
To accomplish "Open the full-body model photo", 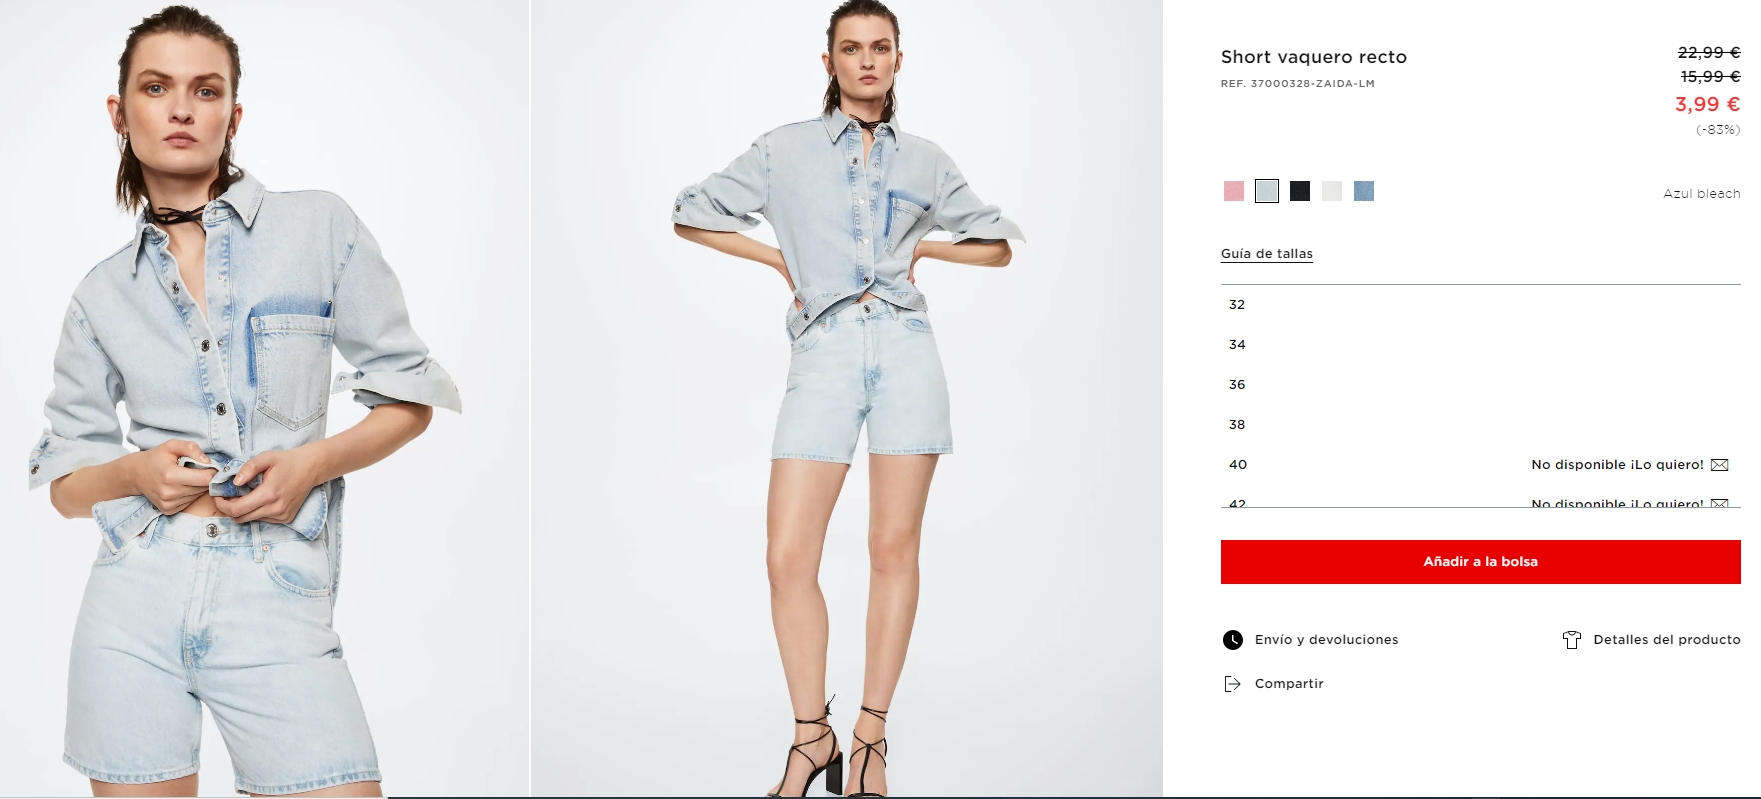I will pos(846,399).
